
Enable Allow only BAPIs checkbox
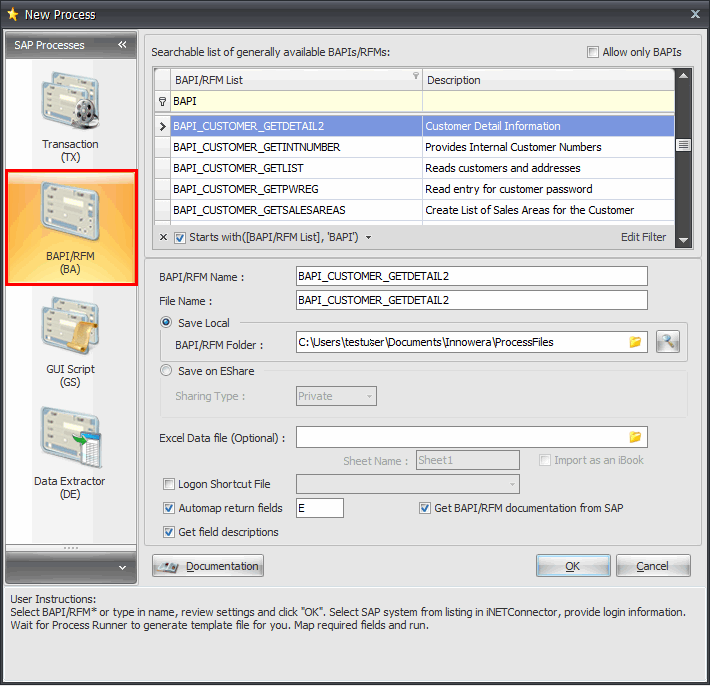(593, 52)
